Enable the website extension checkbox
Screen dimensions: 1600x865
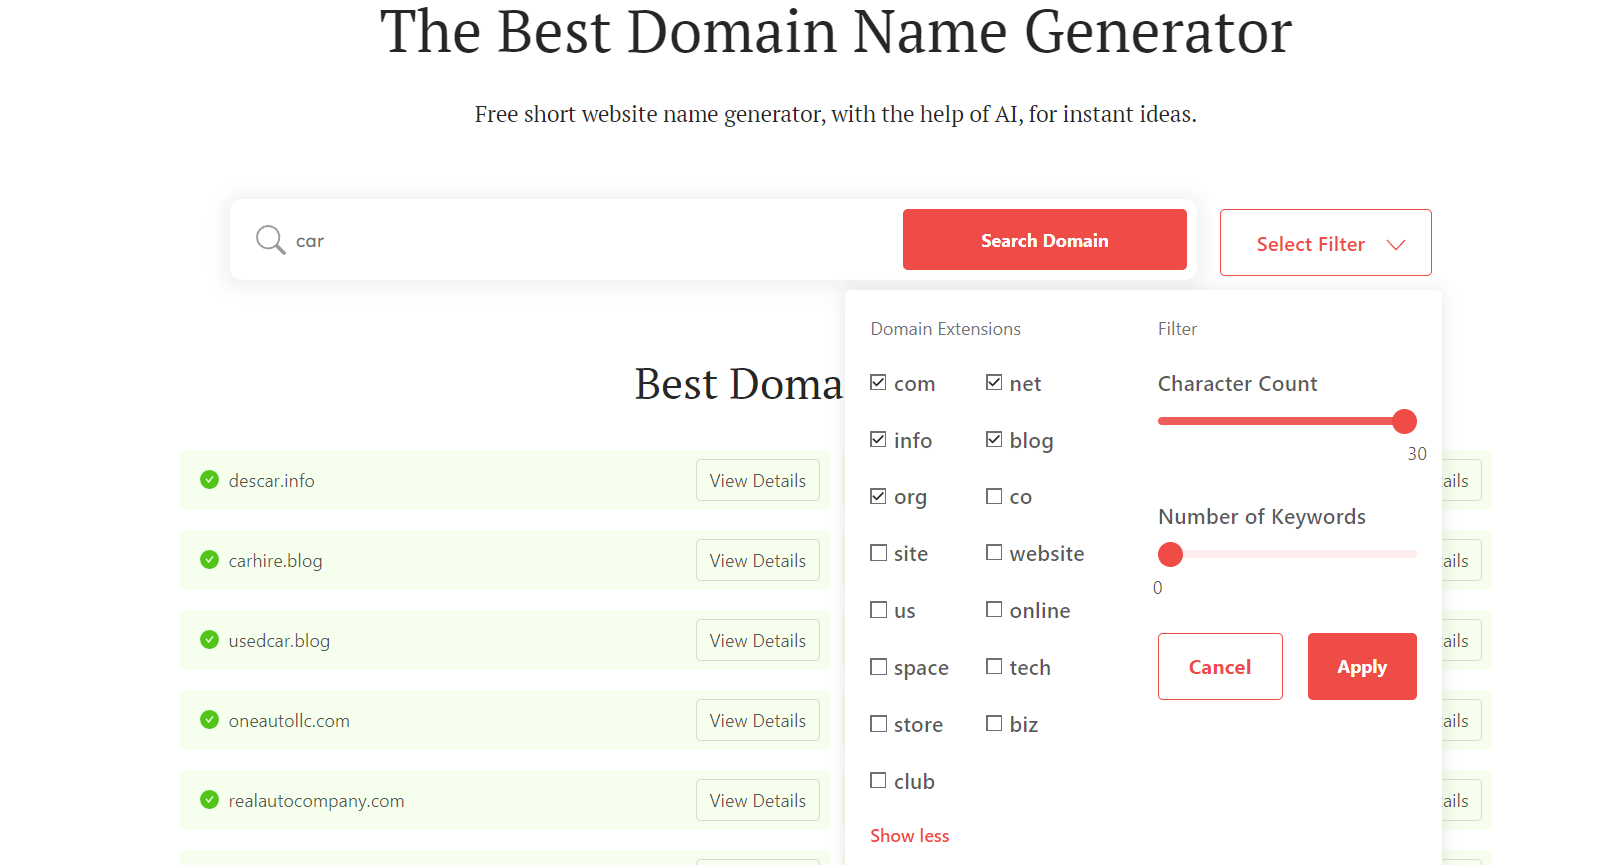994,553
